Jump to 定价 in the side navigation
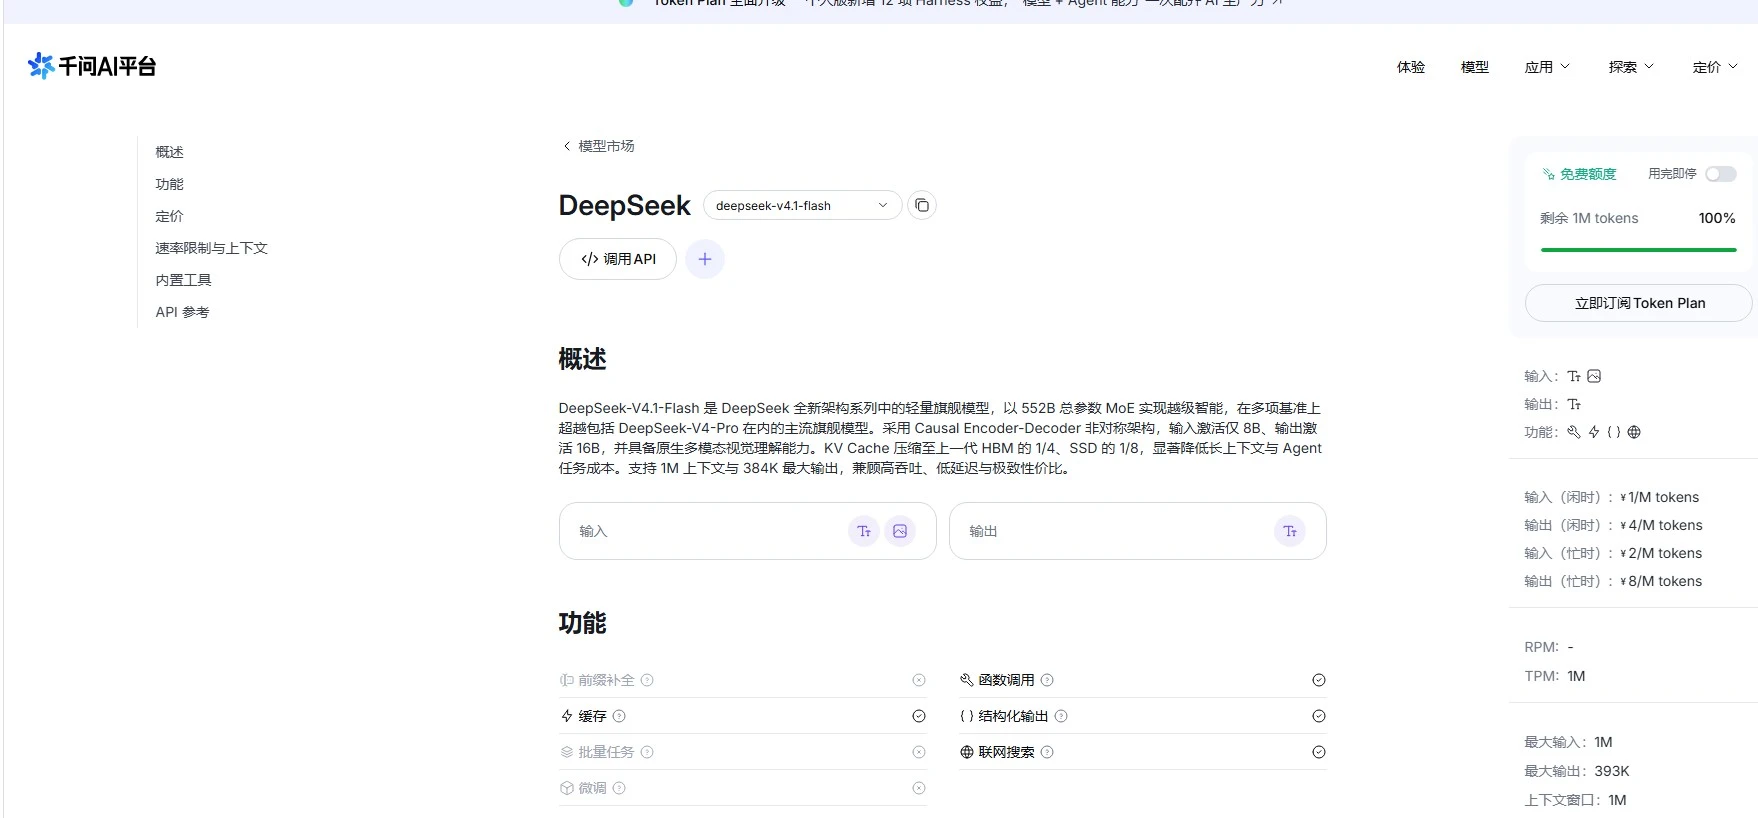Viewport: 1758px width, 818px height. [170, 216]
